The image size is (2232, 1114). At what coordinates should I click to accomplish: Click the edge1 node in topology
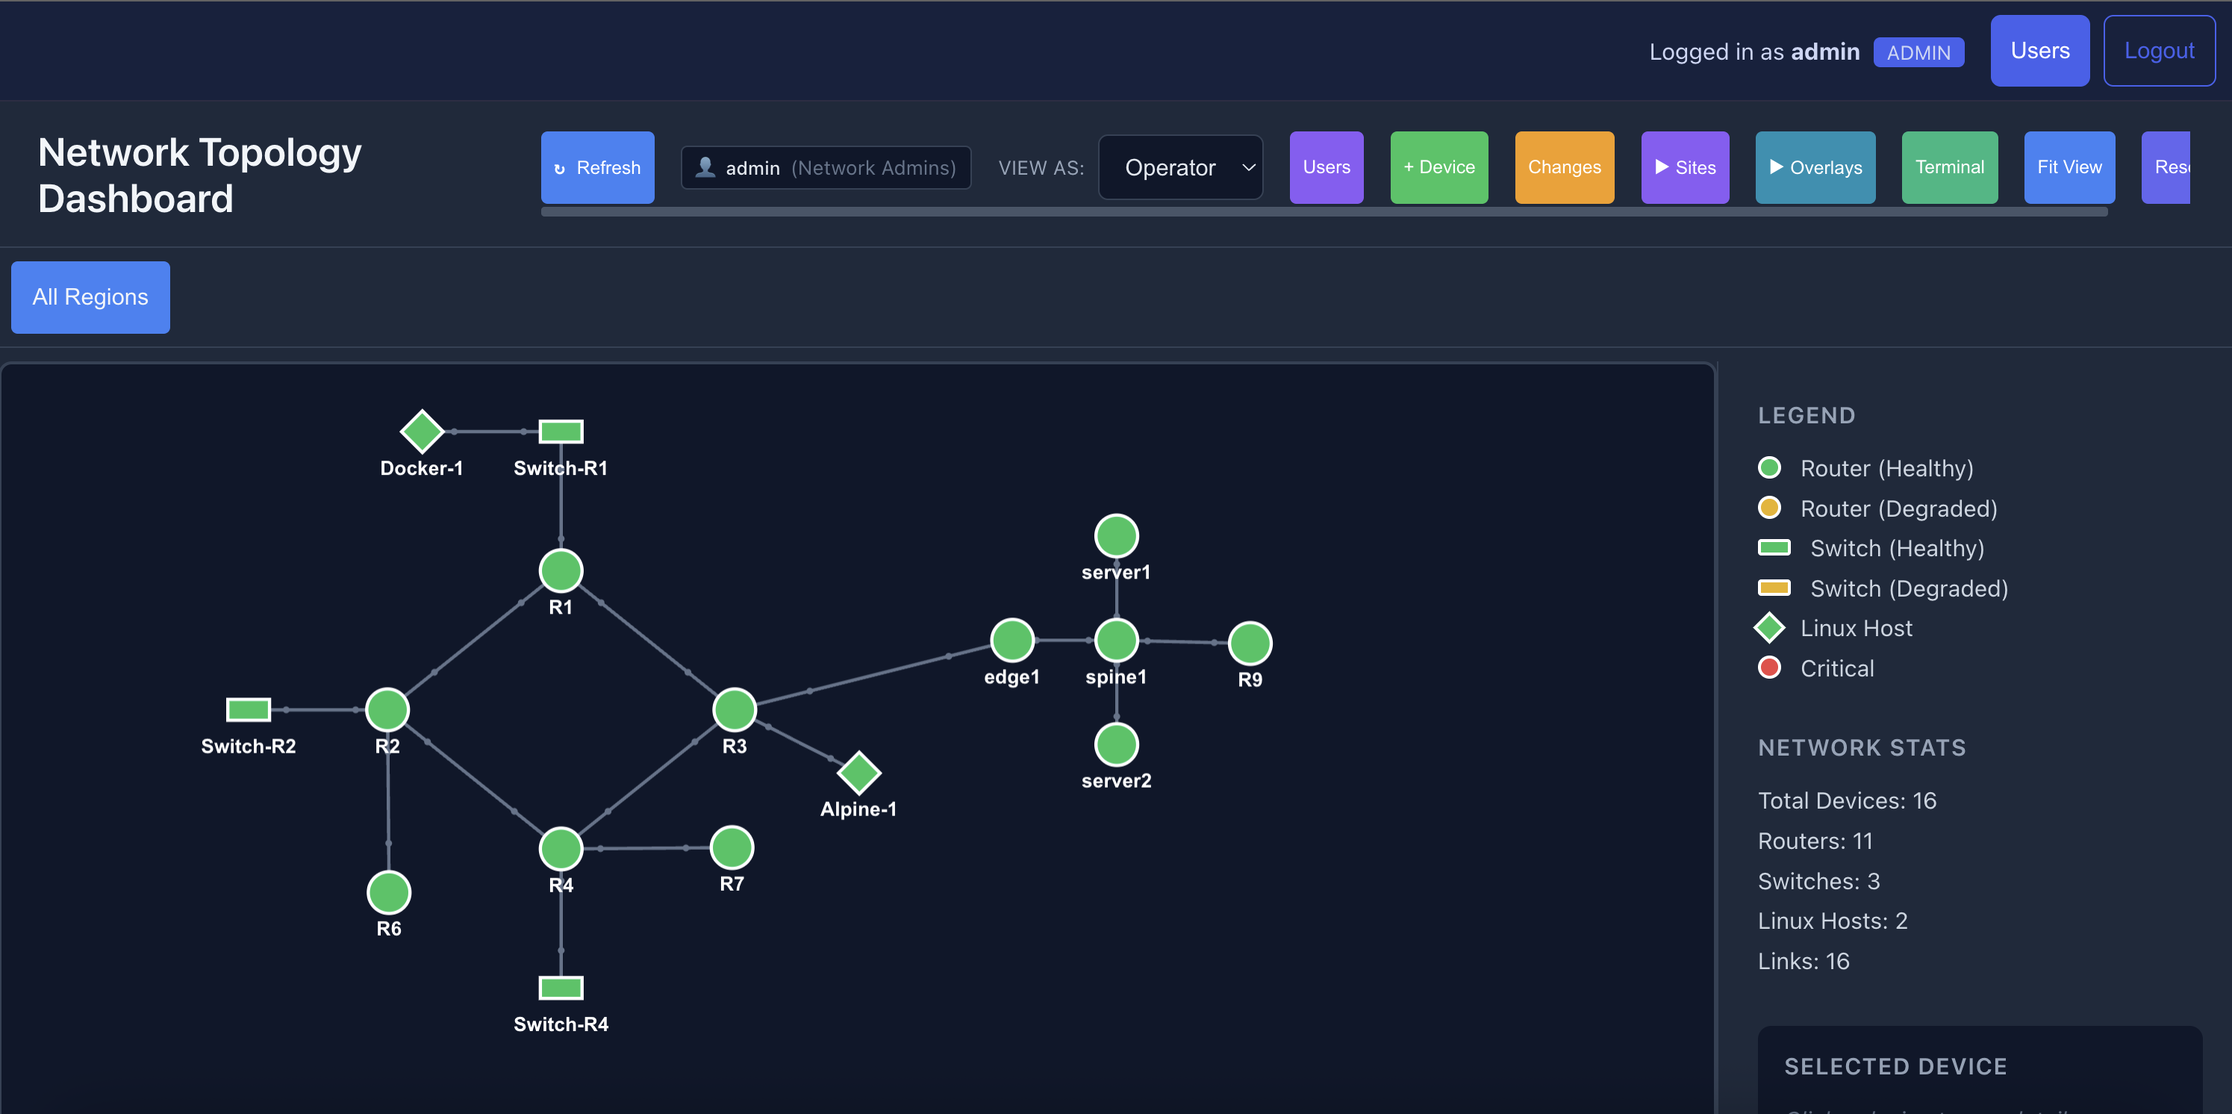point(1012,640)
